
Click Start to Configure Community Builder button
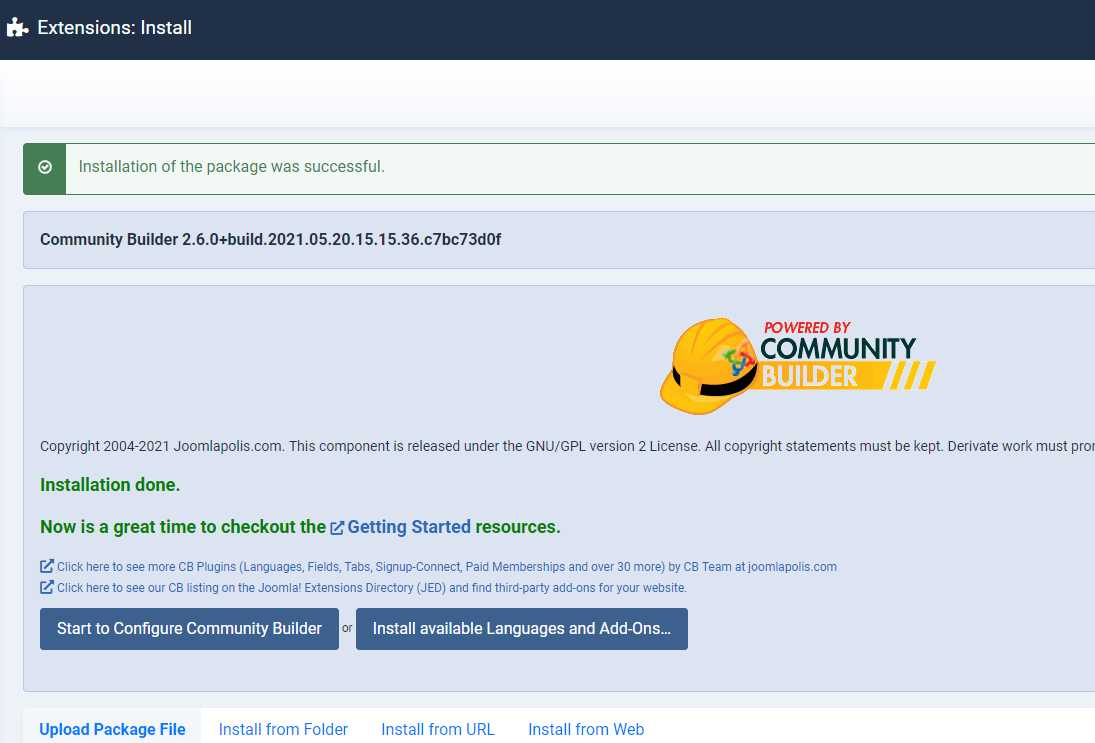[189, 629]
